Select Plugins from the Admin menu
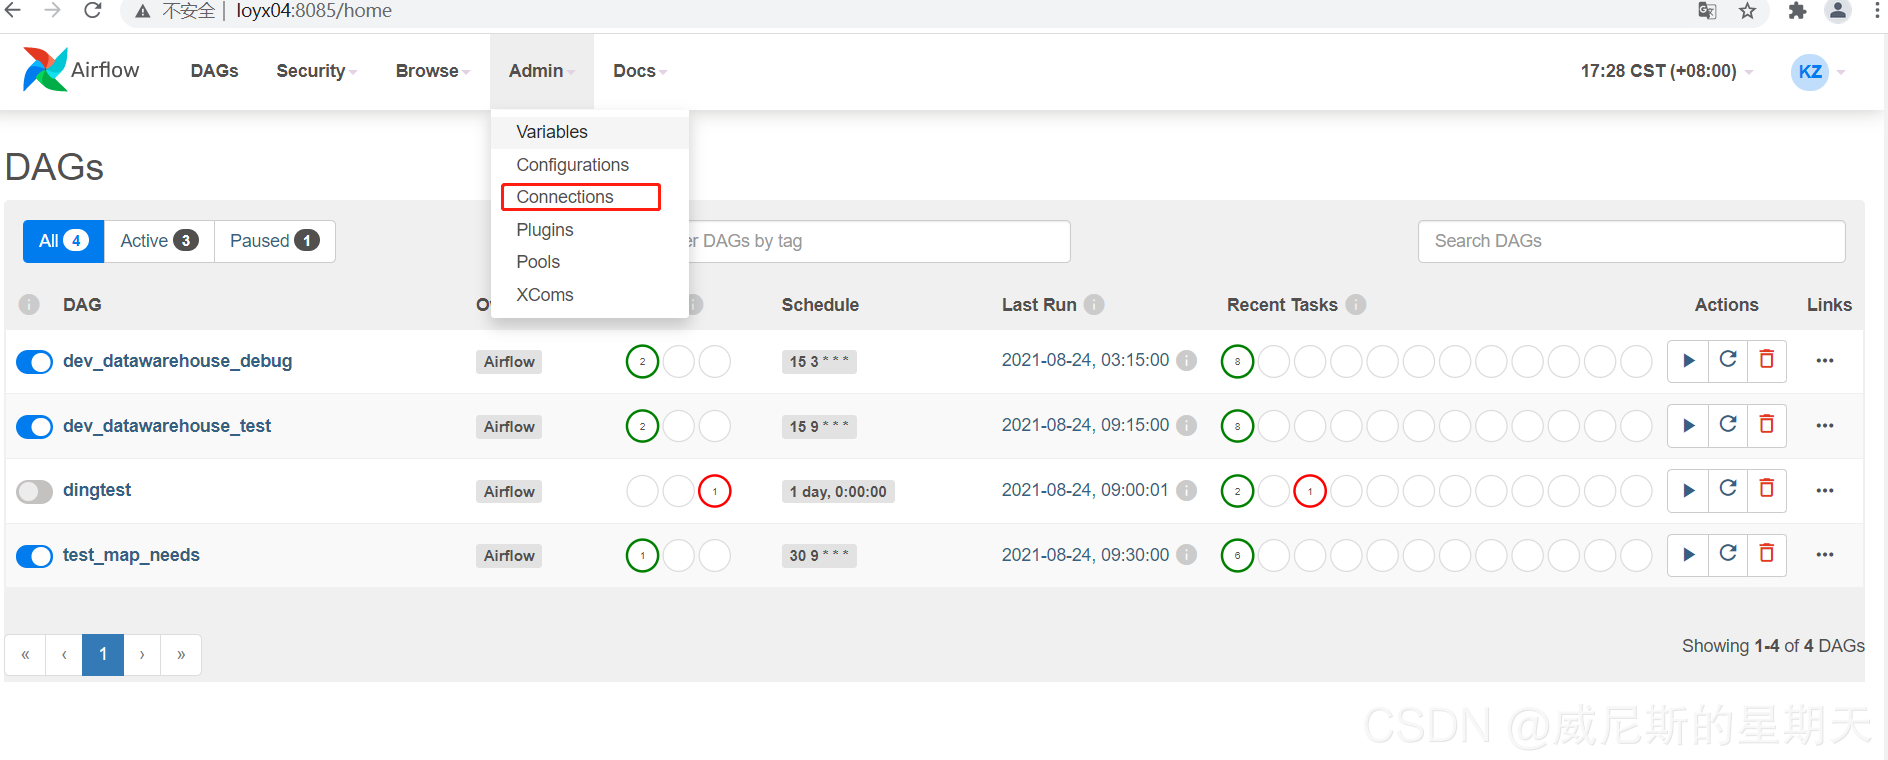Screen dimensions: 1888x760 [x=590, y=230]
